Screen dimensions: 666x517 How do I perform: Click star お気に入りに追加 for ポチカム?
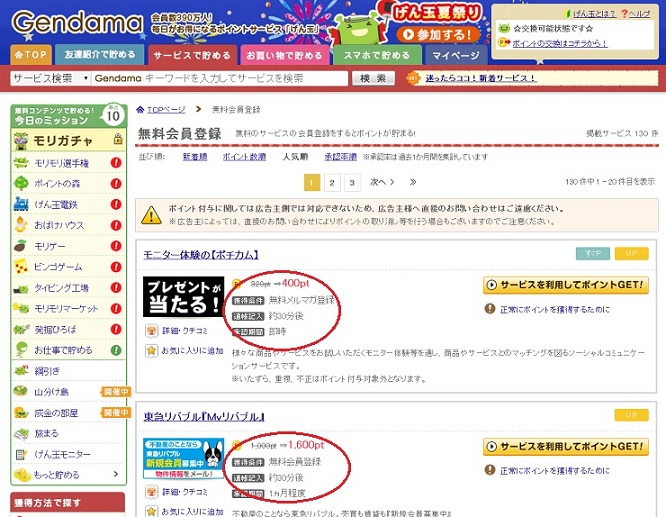click(x=152, y=351)
